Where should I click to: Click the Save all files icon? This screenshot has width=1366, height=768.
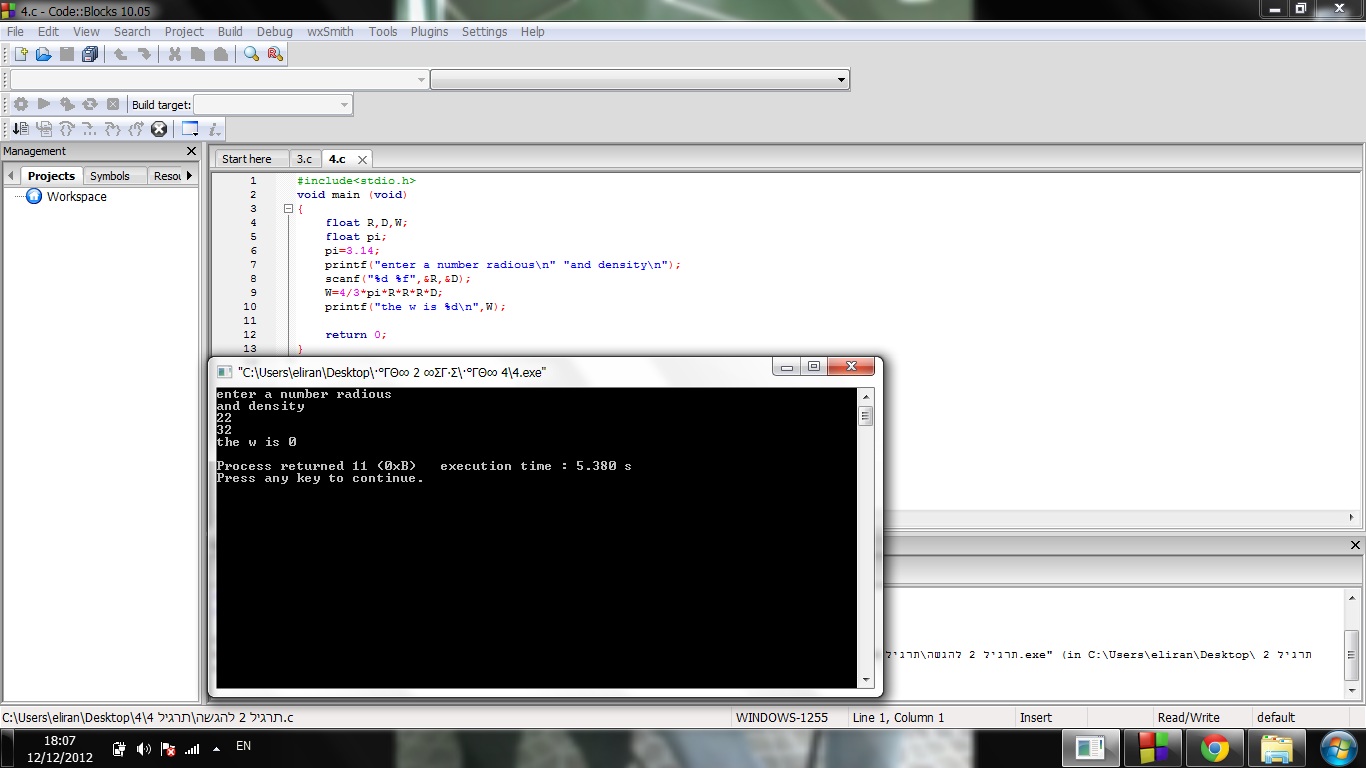point(90,55)
